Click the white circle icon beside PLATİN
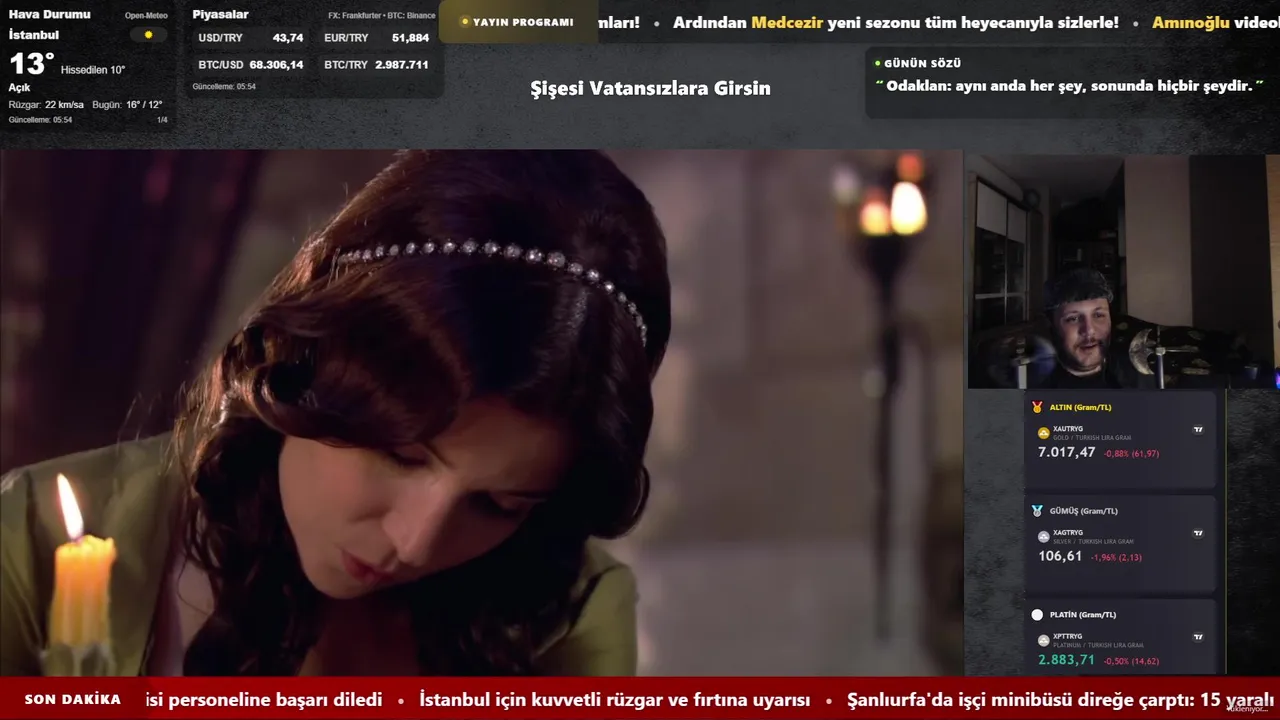The image size is (1280, 720). (x=1037, y=615)
